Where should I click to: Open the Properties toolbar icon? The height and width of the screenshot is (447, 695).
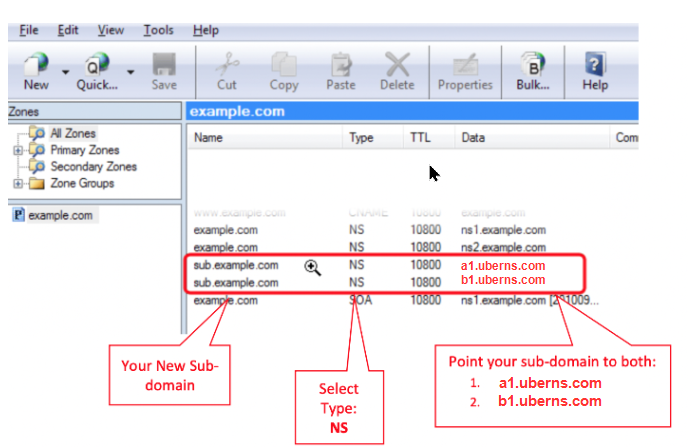click(465, 65)
